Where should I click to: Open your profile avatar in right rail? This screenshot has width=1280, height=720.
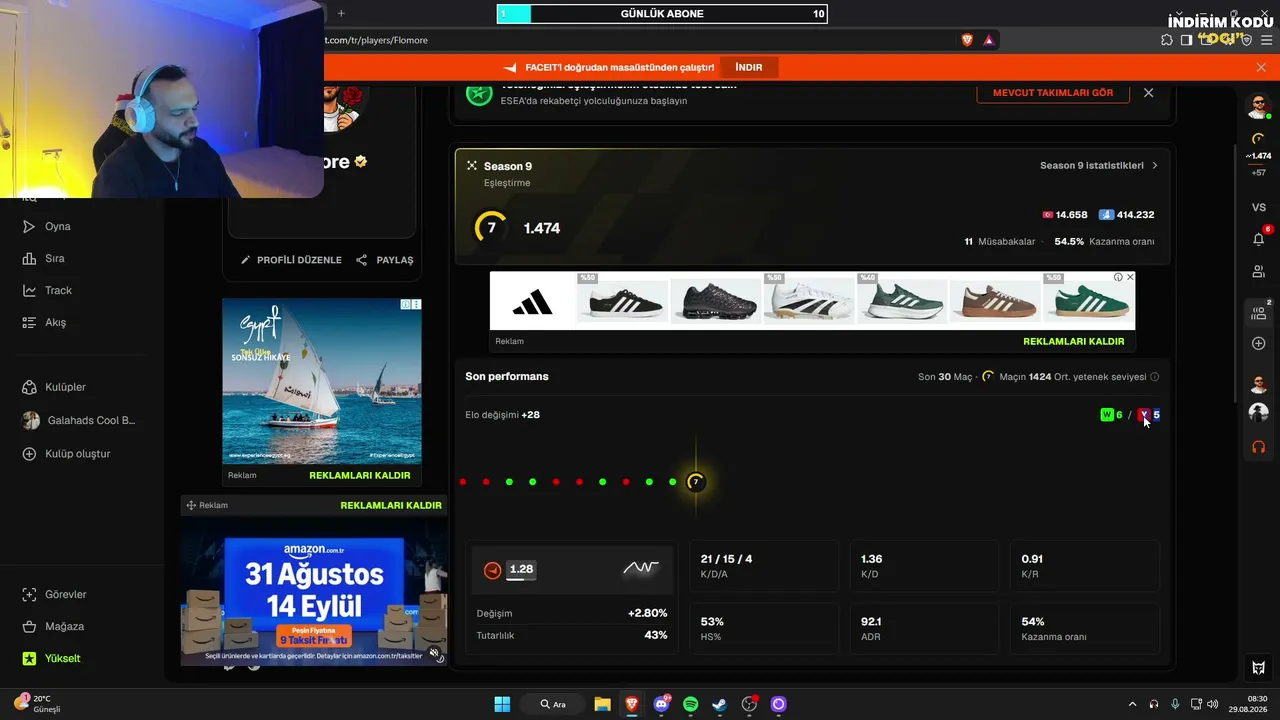(1259, 105)
